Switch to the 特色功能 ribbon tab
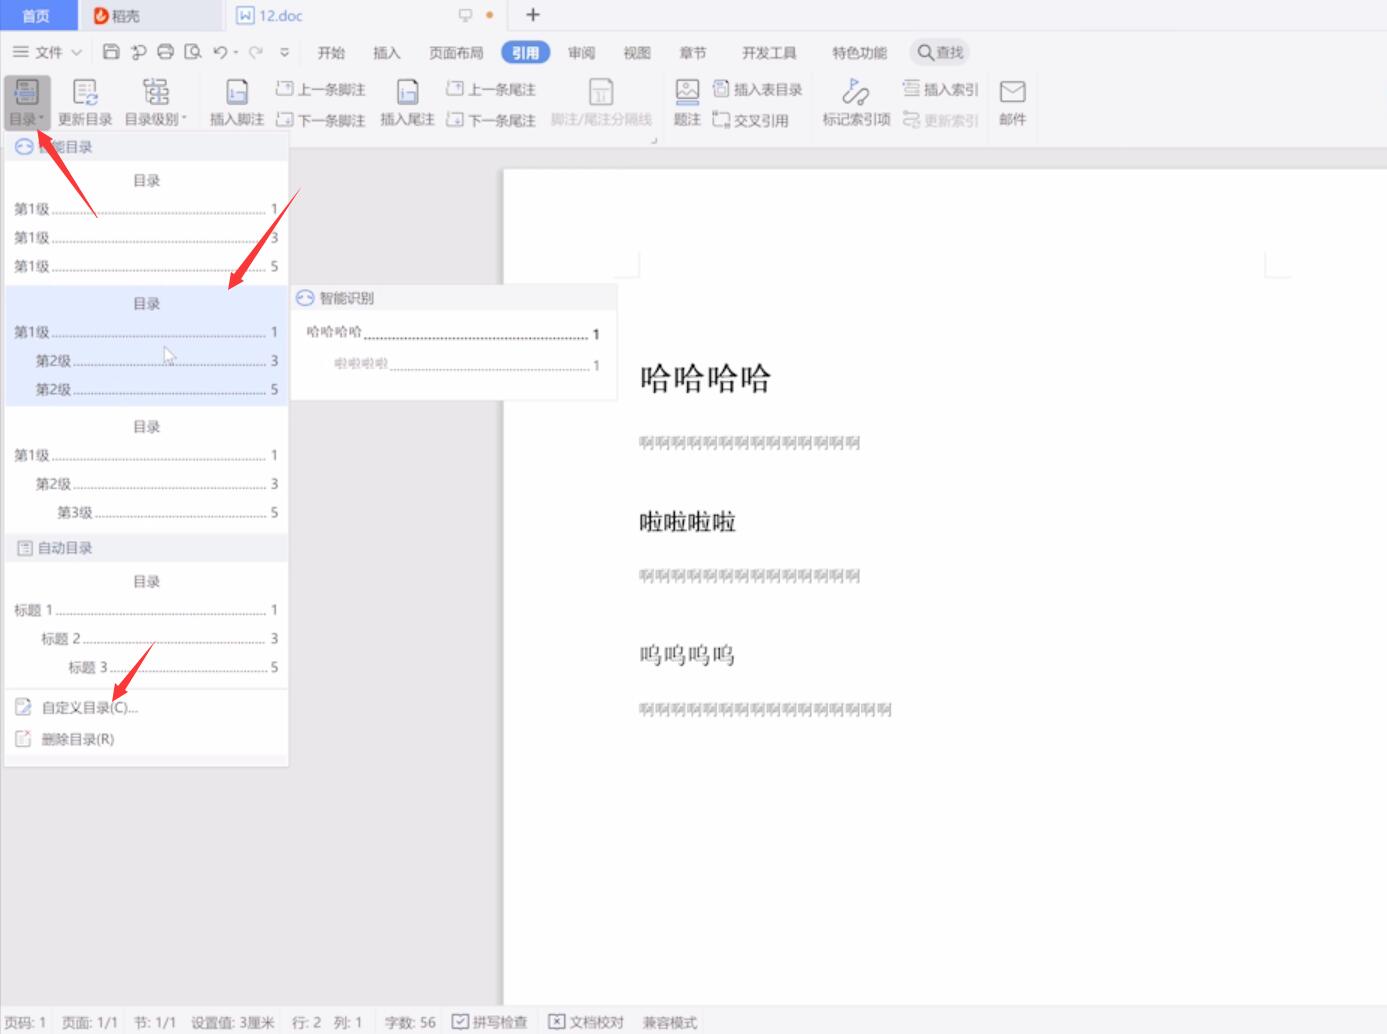 click(x=859, y=53)
